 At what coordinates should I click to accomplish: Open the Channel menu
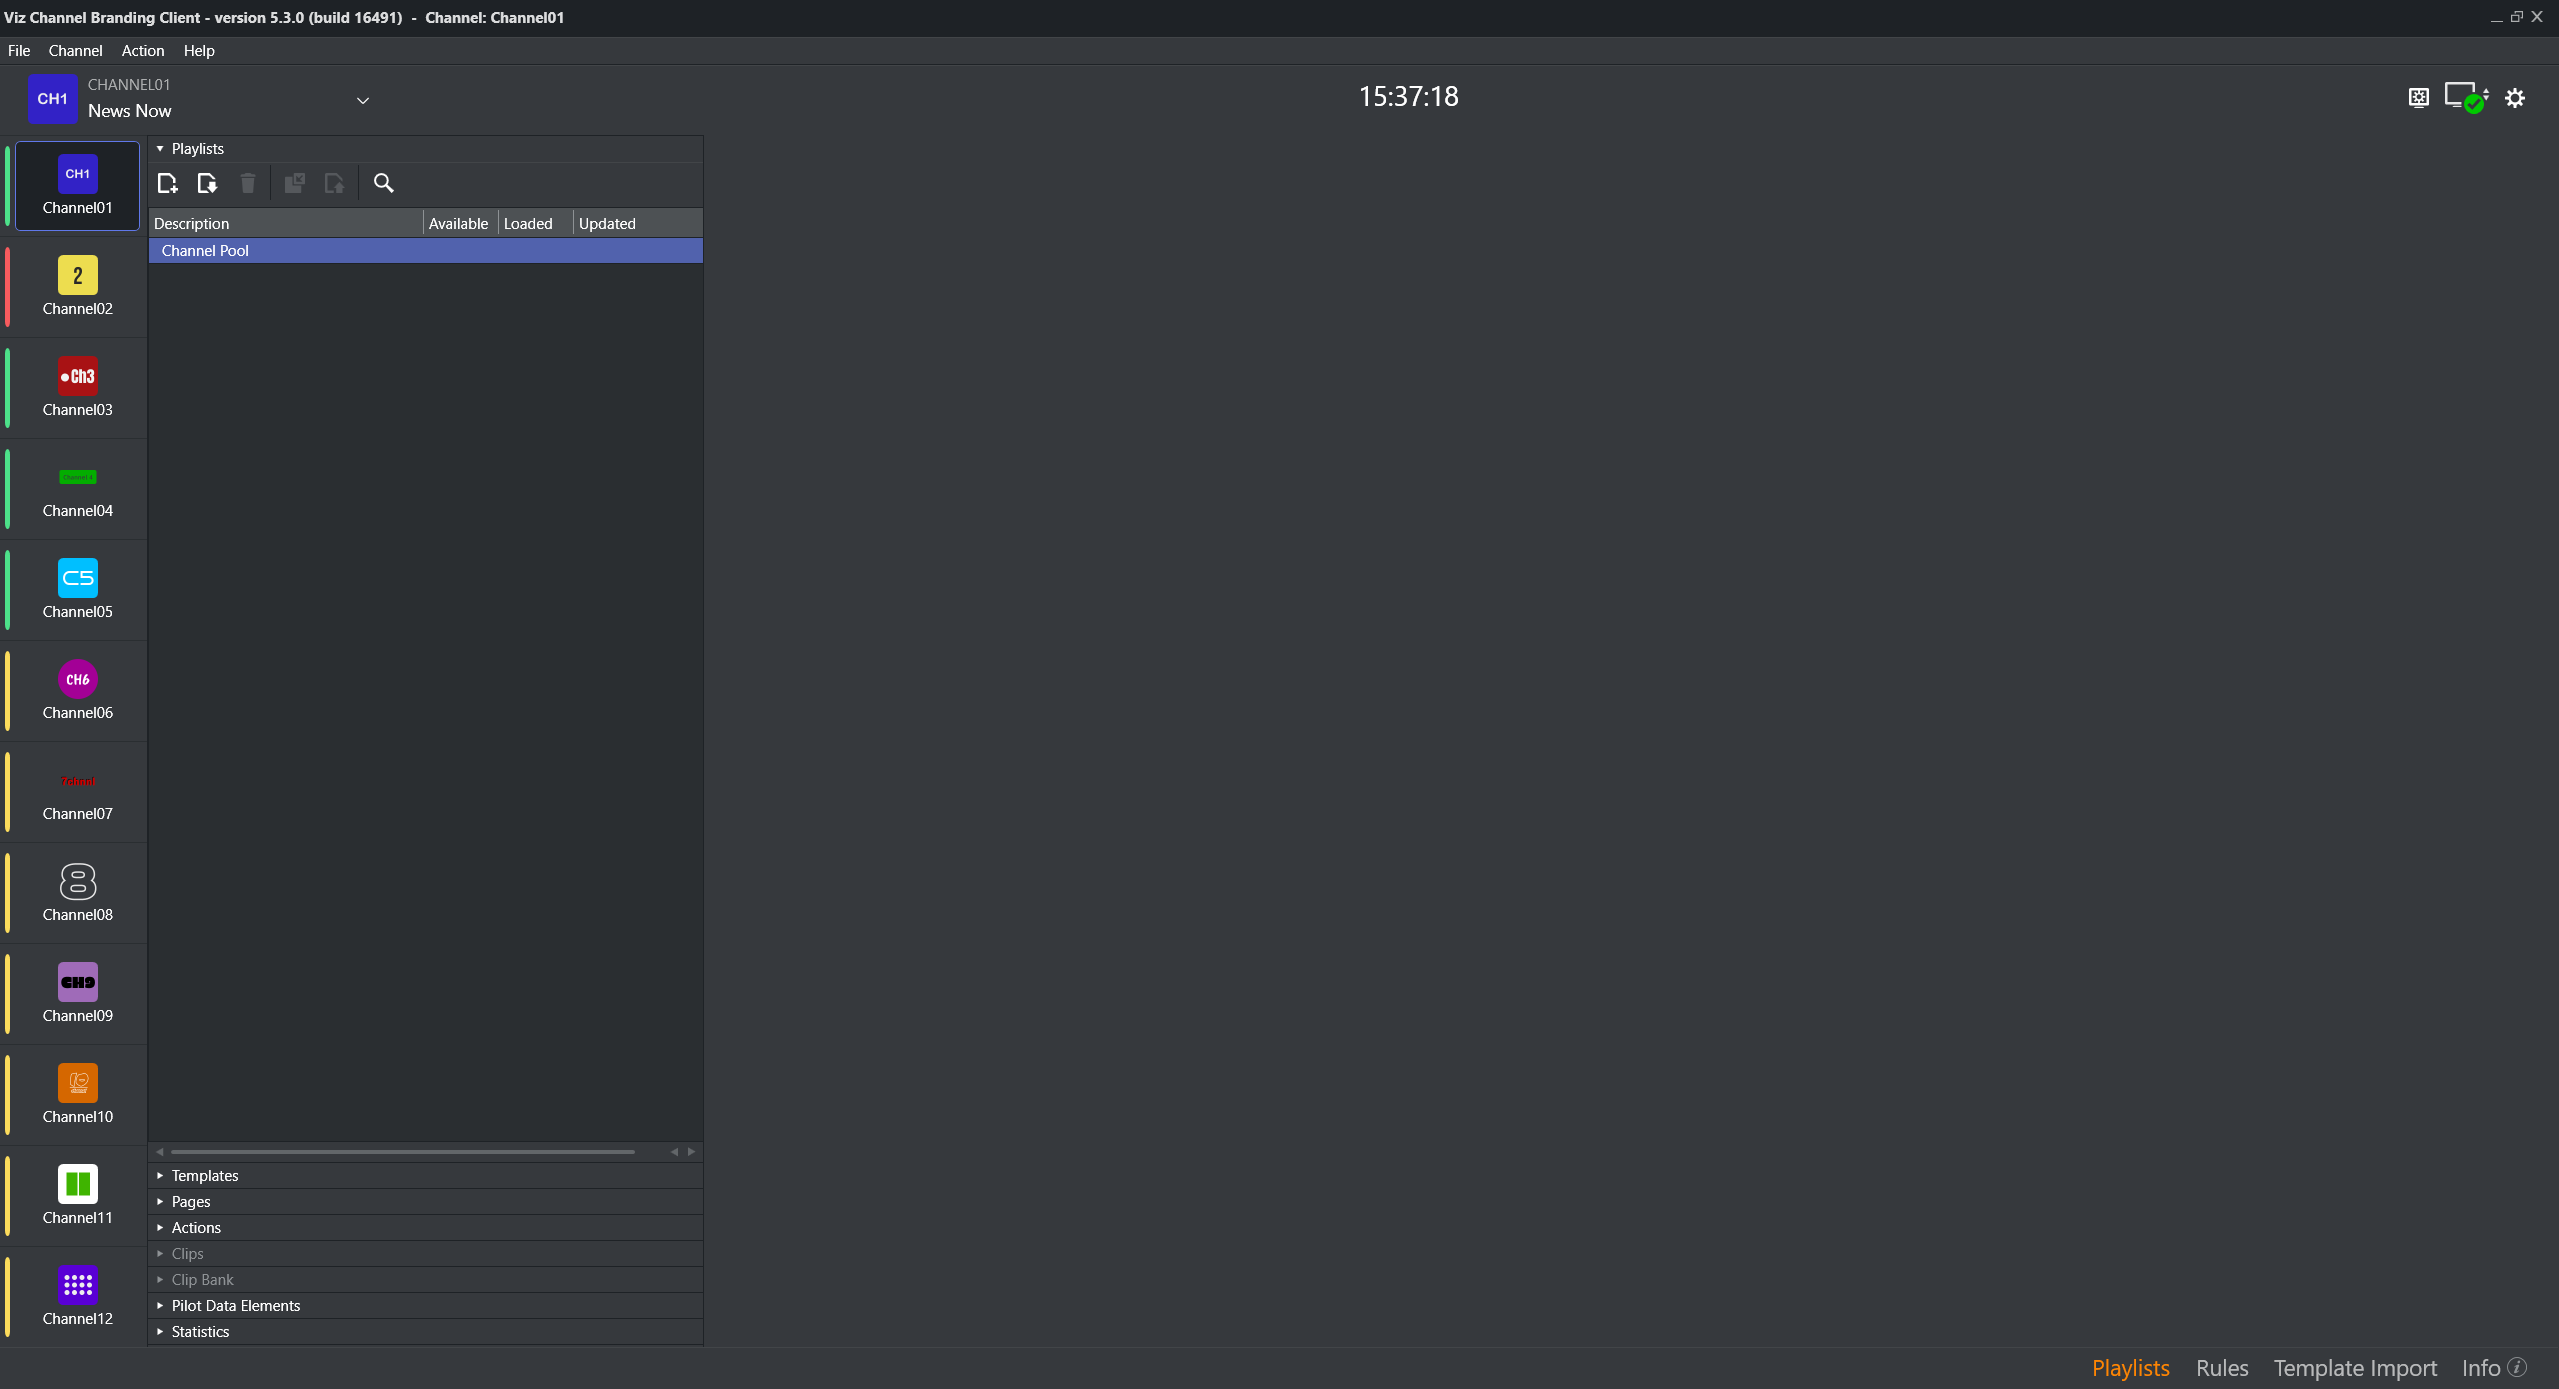click(x=75, y=51)
